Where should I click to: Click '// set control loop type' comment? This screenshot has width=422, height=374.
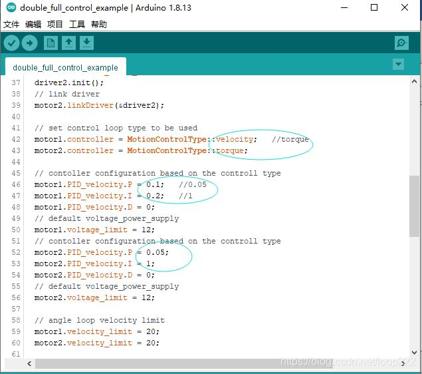point(116,128)
